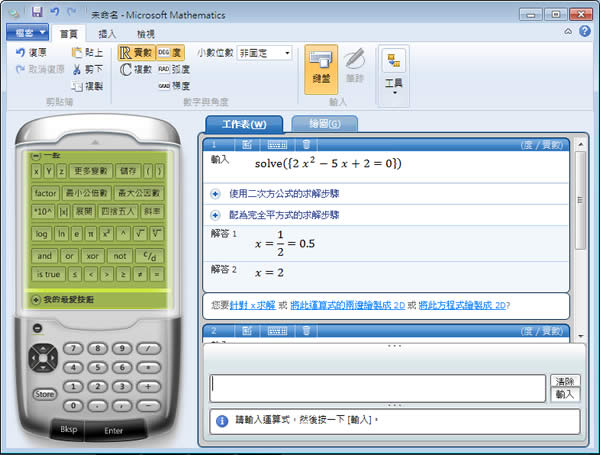Click the trash icon on entry 1
Image resolution: width=600 pixels, height=455 pixels.
click(307, 144)
